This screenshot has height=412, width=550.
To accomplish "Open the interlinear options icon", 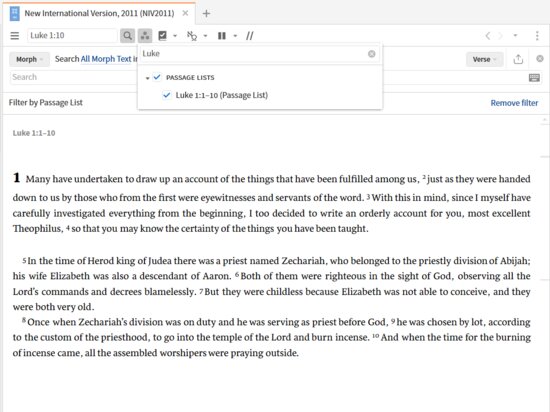I will (x=192, y=35).
